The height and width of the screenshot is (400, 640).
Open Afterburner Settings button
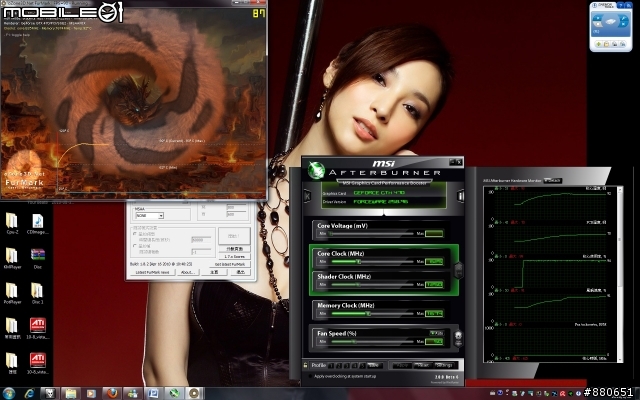[444, 365]
